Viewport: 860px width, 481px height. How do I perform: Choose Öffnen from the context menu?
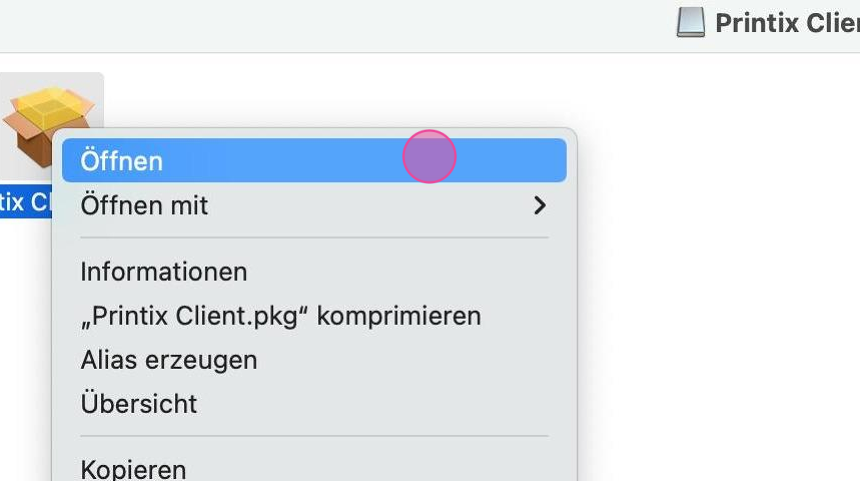pos(122,160)
